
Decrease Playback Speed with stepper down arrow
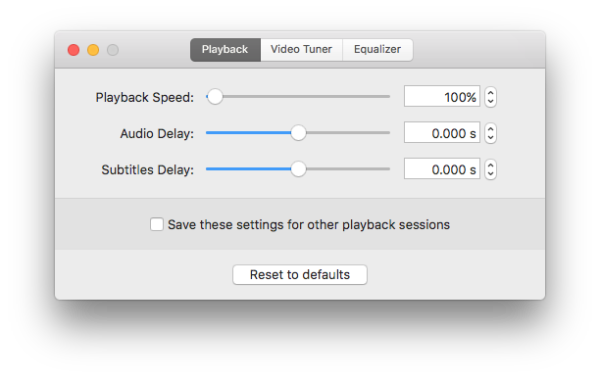point(490,102)
